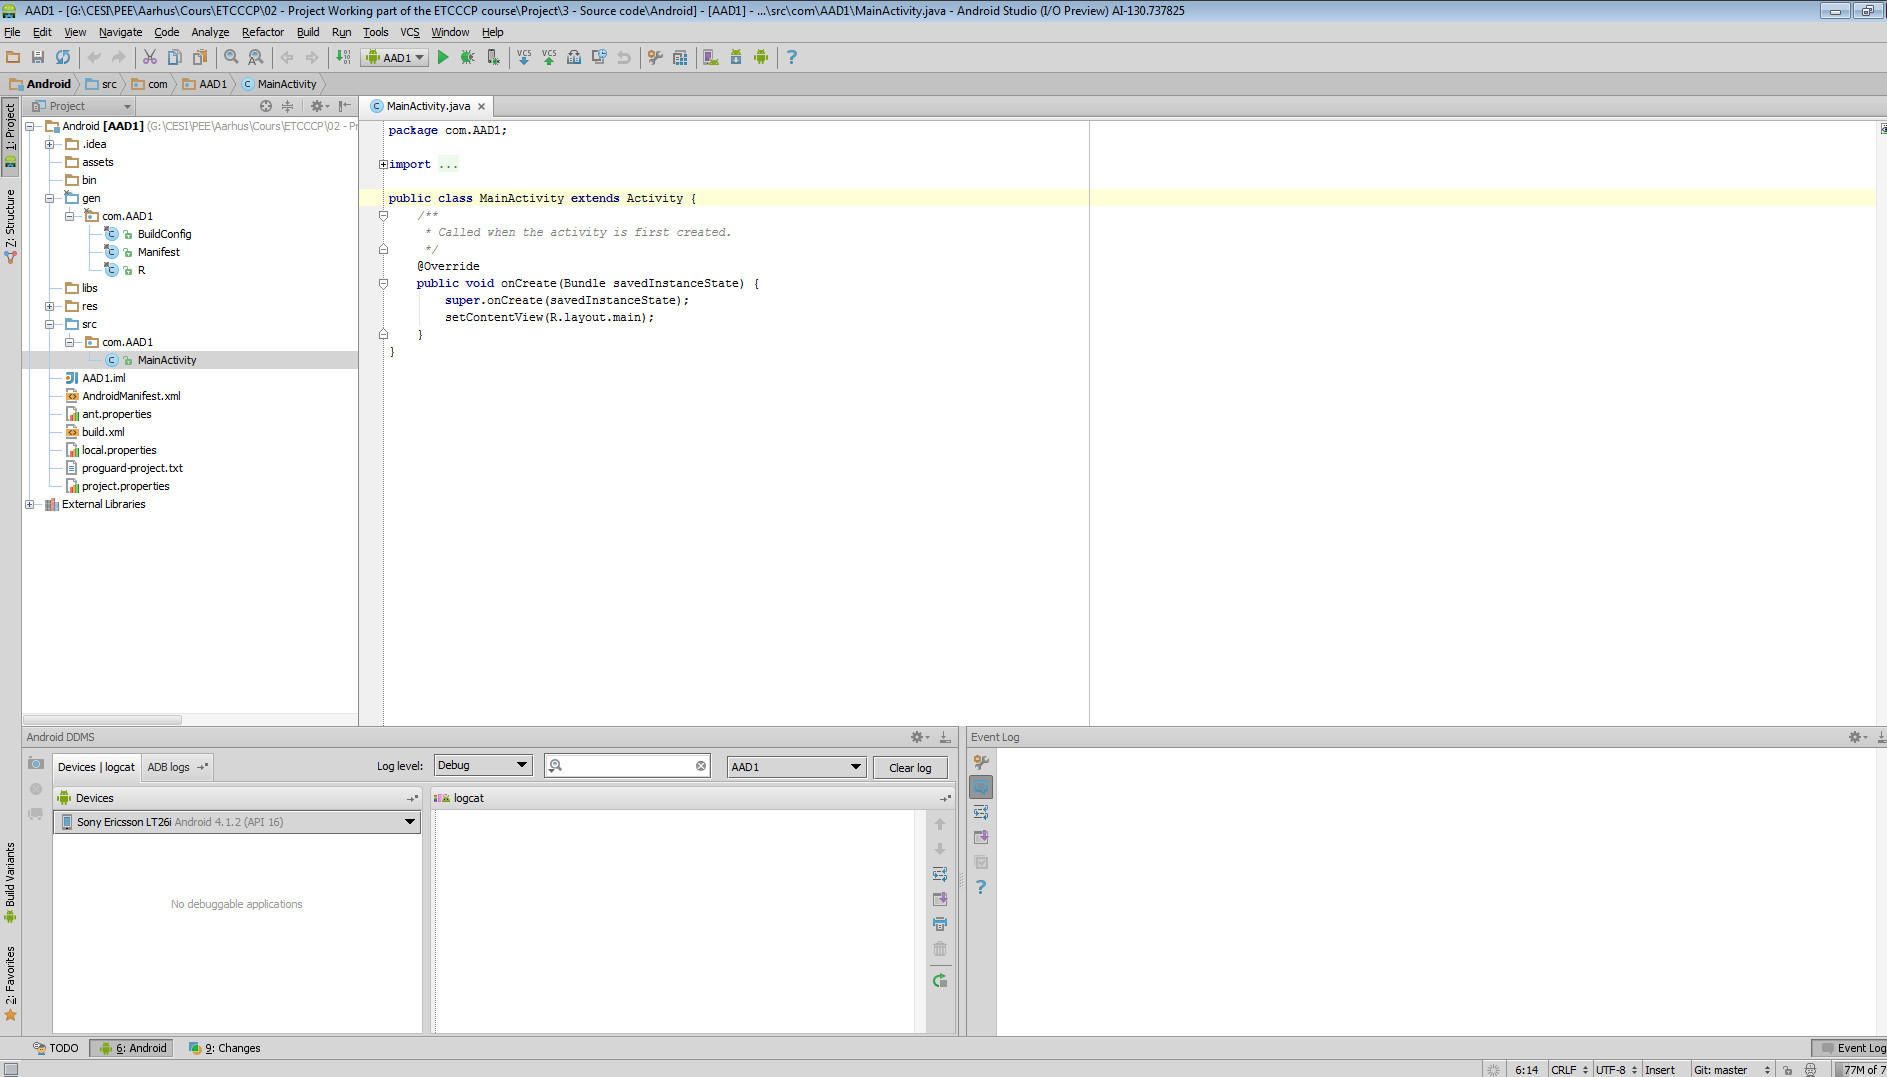This screenshot has height=1077, width=1887.
Task: Click the VCS Update Project icon
Action: click(524, 57)
